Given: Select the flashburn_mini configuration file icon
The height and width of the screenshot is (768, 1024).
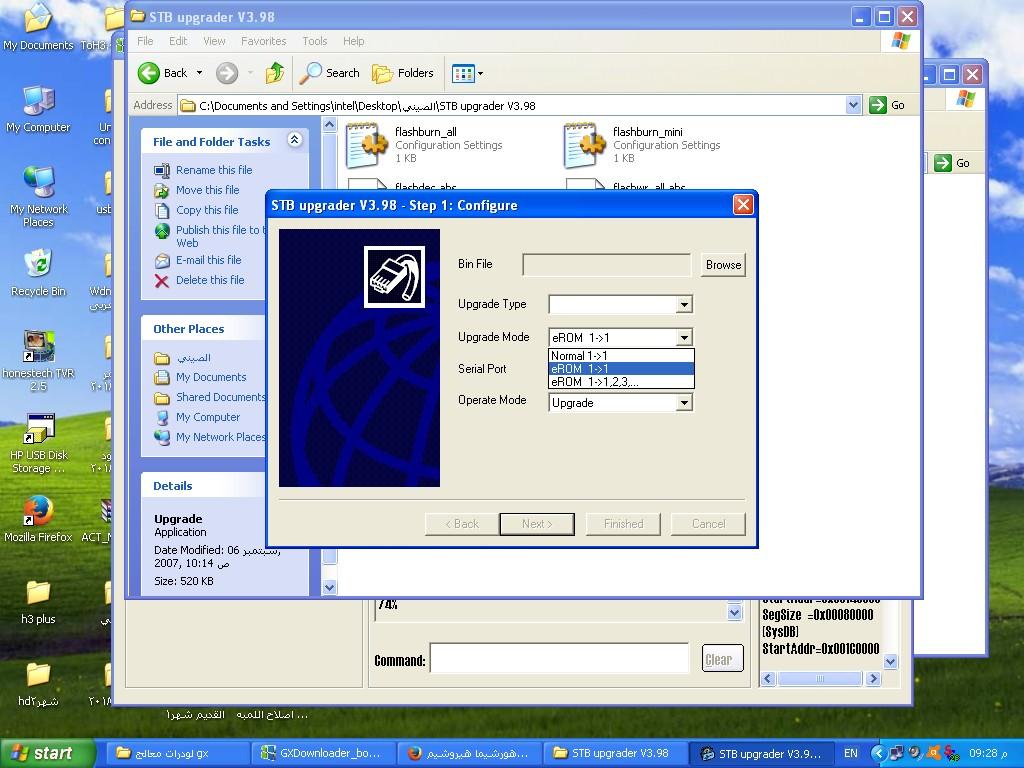Looking at the screenshot, I should (585, 145).
